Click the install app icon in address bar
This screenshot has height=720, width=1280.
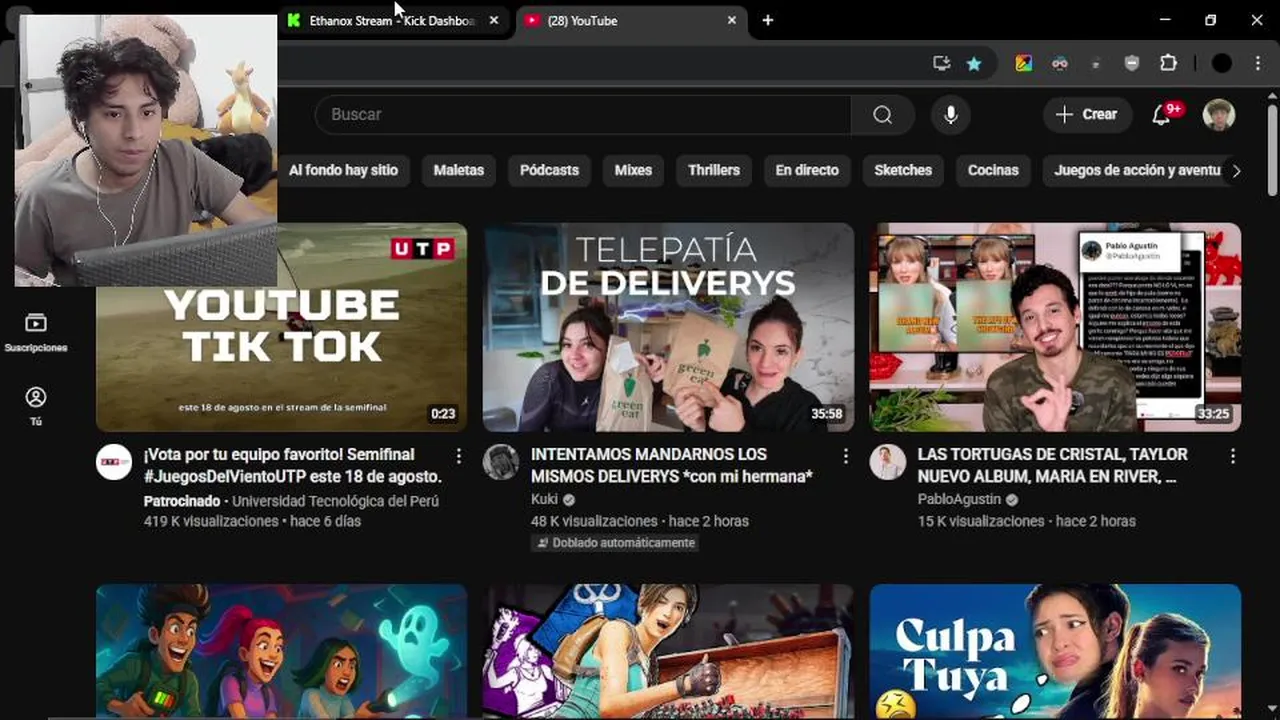click(941, 63)
